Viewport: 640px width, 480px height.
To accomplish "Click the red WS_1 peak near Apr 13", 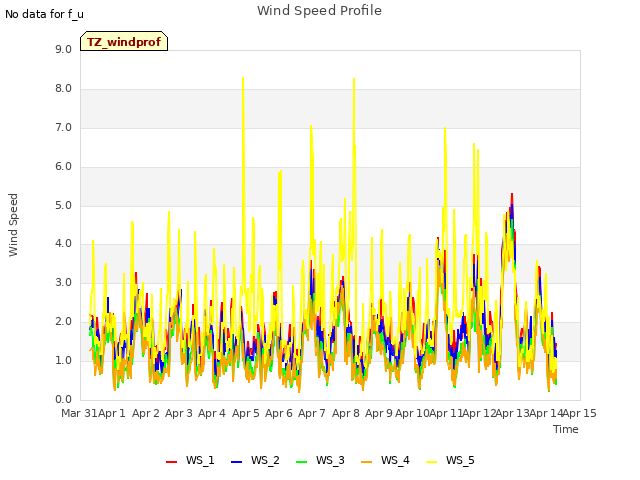I will pyautogui.click(x=512, y=194).
